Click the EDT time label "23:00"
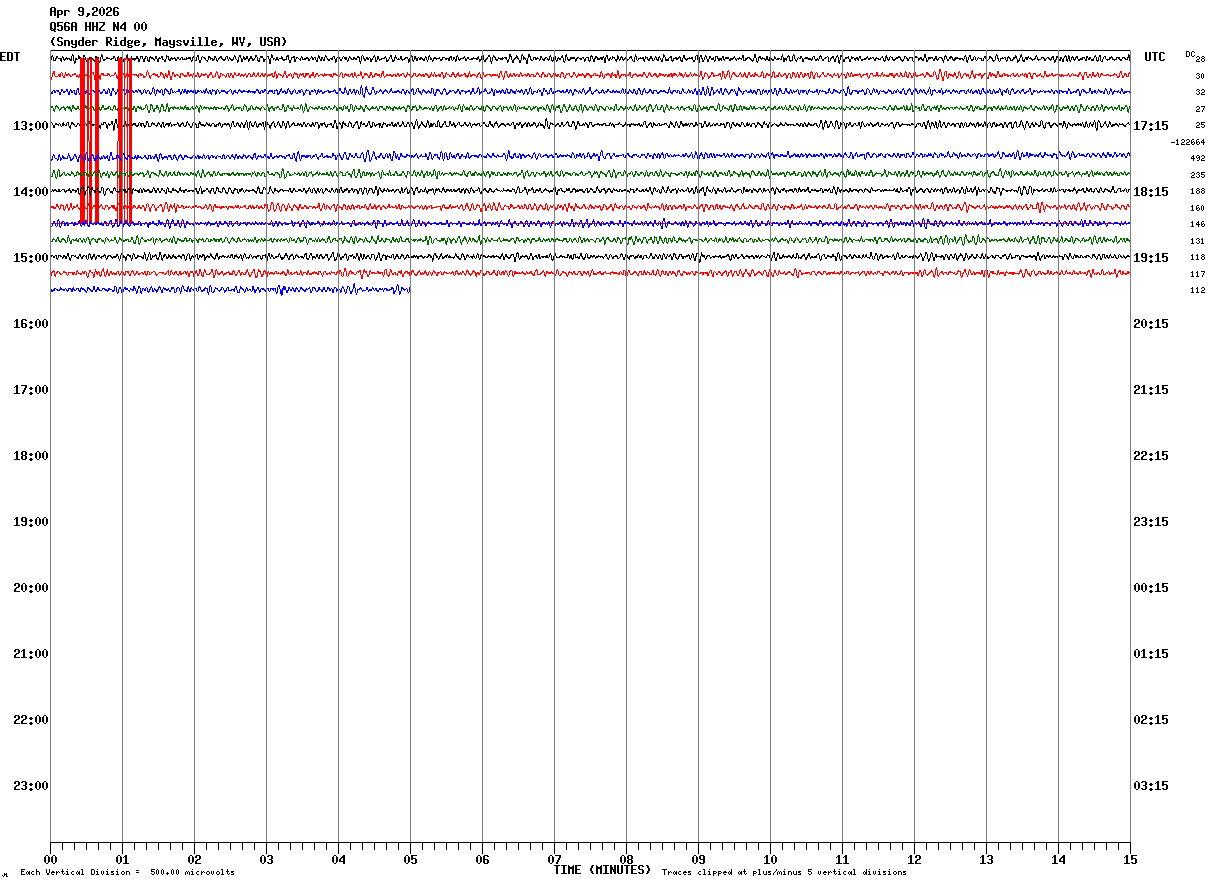The height and width of the screenshot is (886, 1210). (30, 786)
